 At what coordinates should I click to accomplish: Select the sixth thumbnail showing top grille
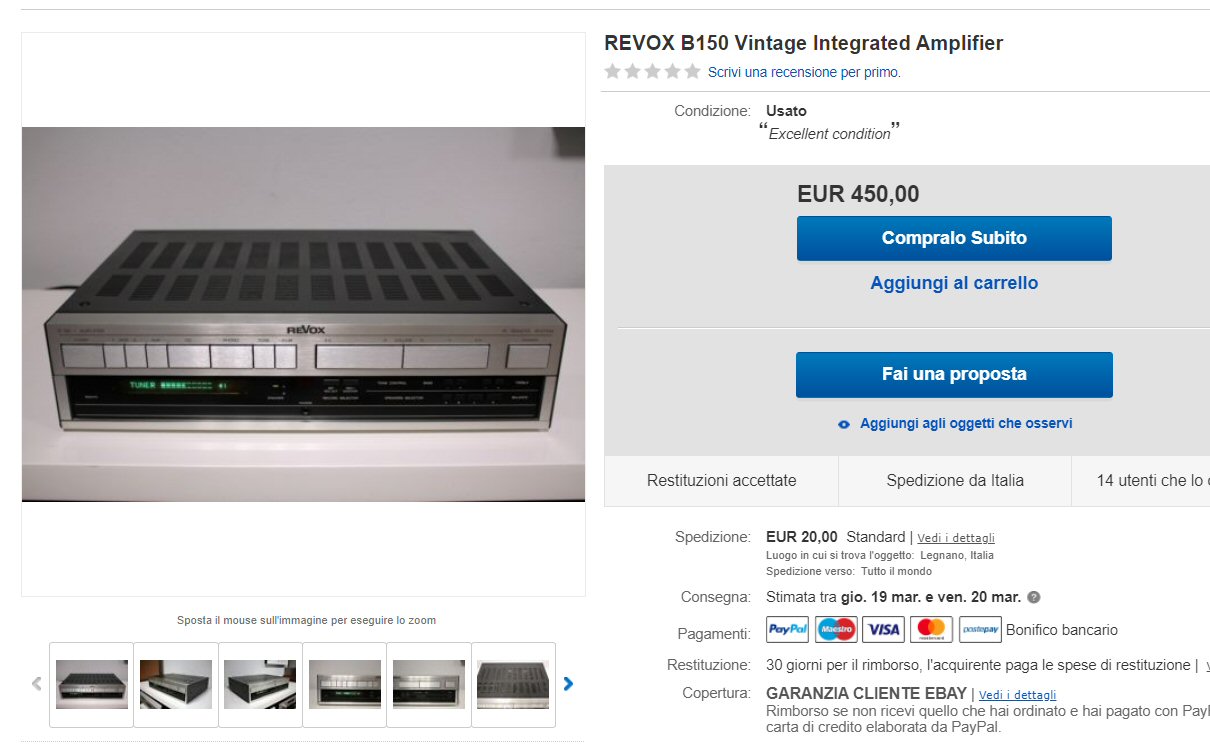(513, 684)
